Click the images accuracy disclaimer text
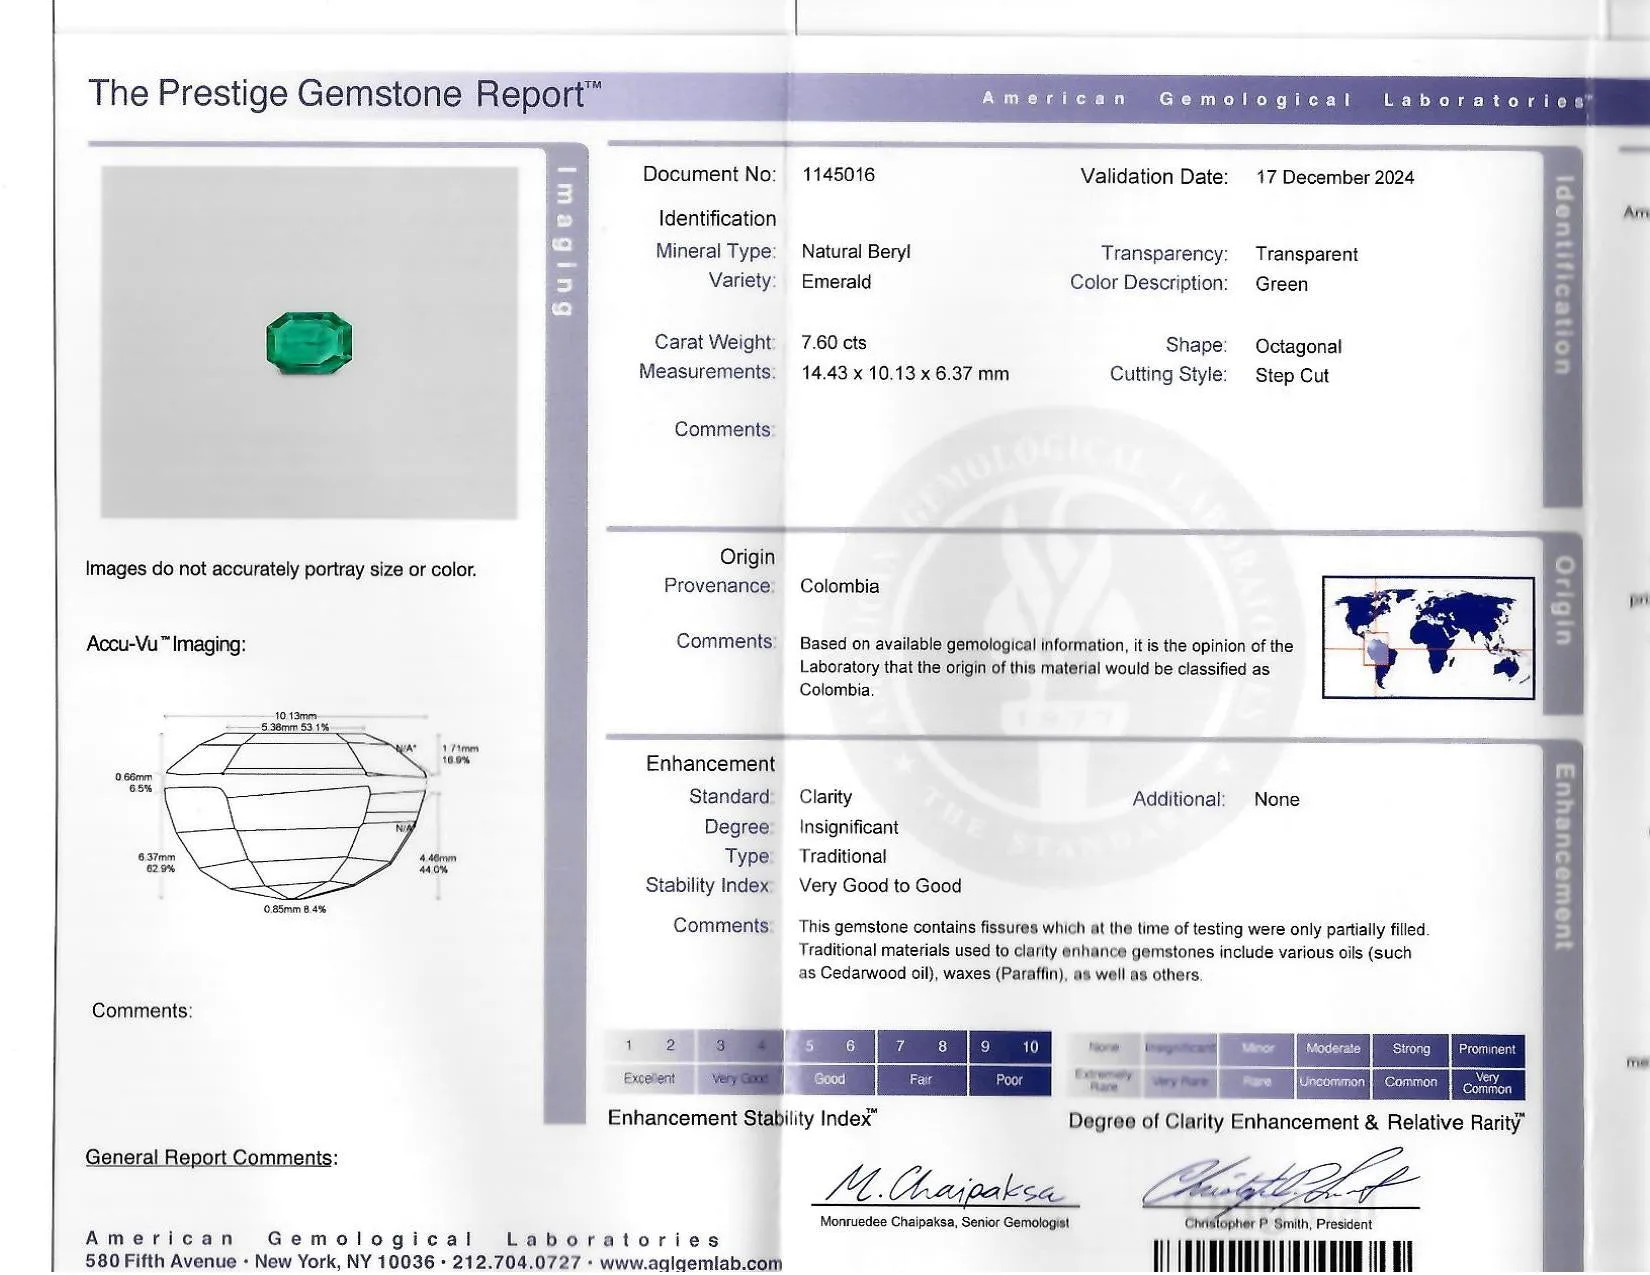 (281, 570)
